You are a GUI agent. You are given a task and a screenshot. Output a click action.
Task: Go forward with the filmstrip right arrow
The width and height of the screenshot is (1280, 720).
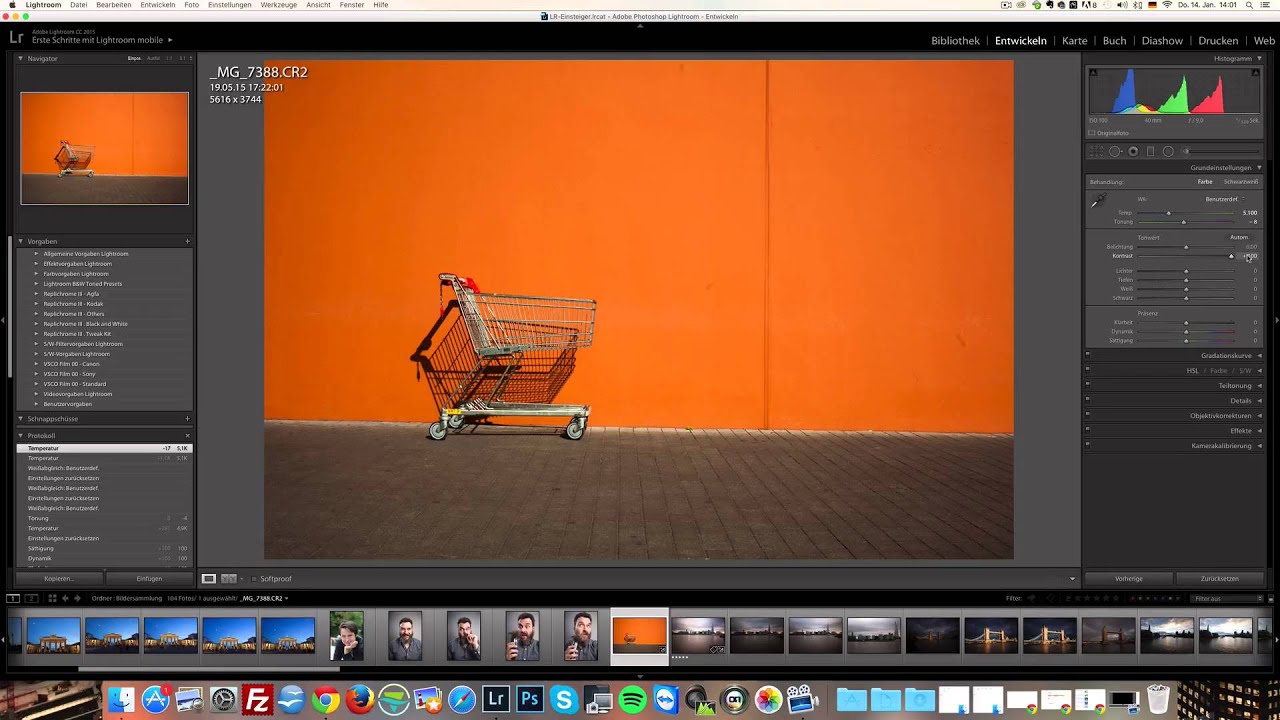(x=79, y=598)
